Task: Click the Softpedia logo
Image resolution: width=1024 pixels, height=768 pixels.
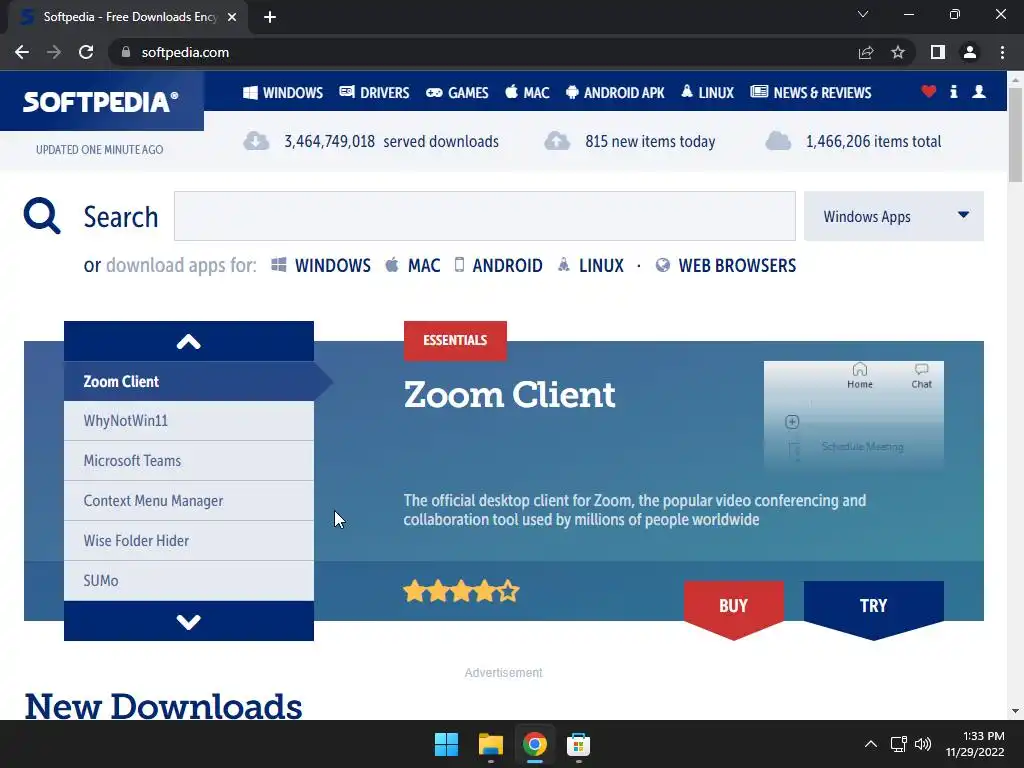Action: click(101, 102)
